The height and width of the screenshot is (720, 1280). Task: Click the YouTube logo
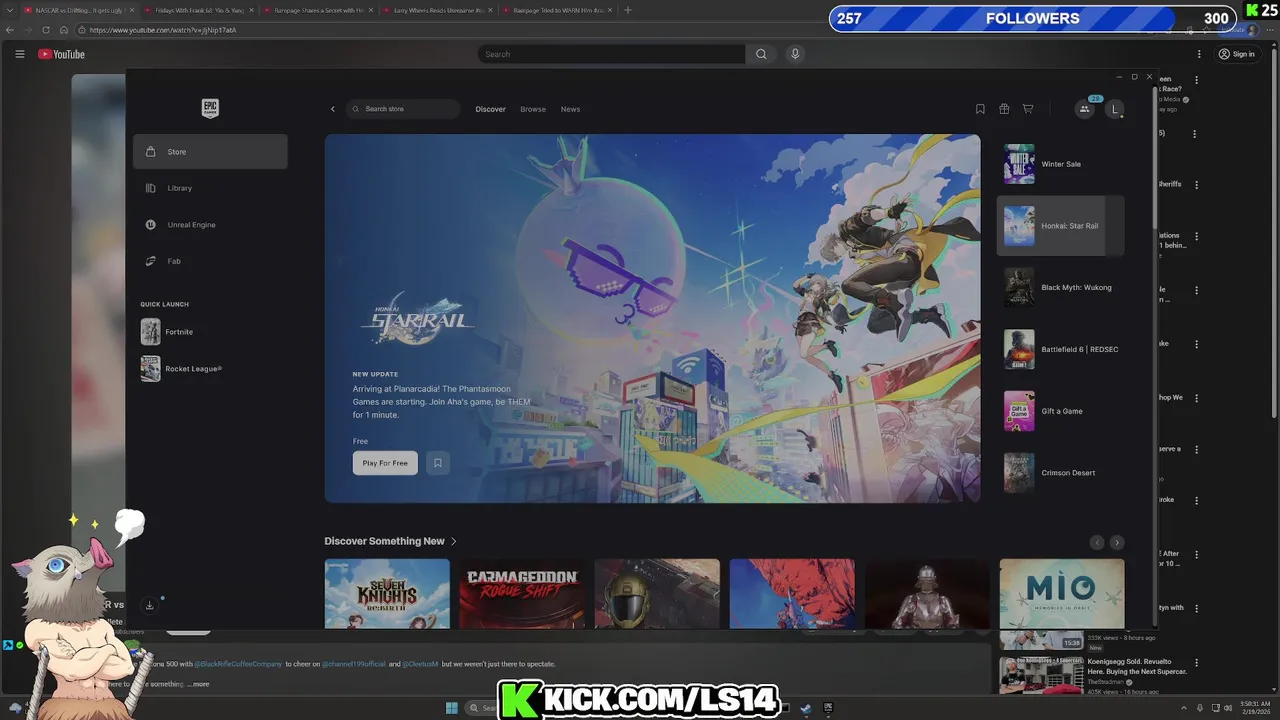pos(62,54)
